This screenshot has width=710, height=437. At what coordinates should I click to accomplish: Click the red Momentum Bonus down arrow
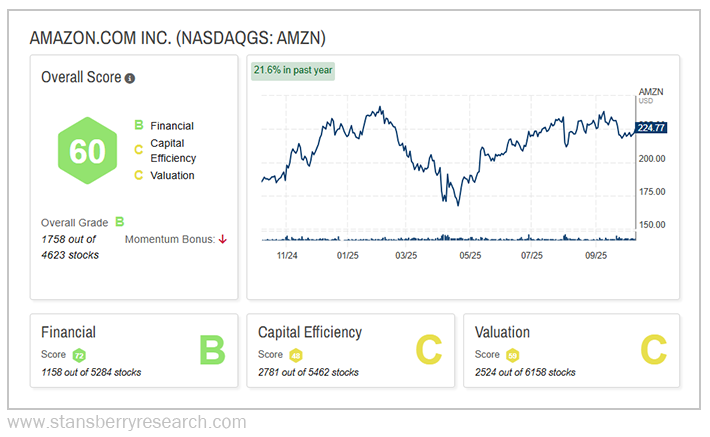click(222, 239)
